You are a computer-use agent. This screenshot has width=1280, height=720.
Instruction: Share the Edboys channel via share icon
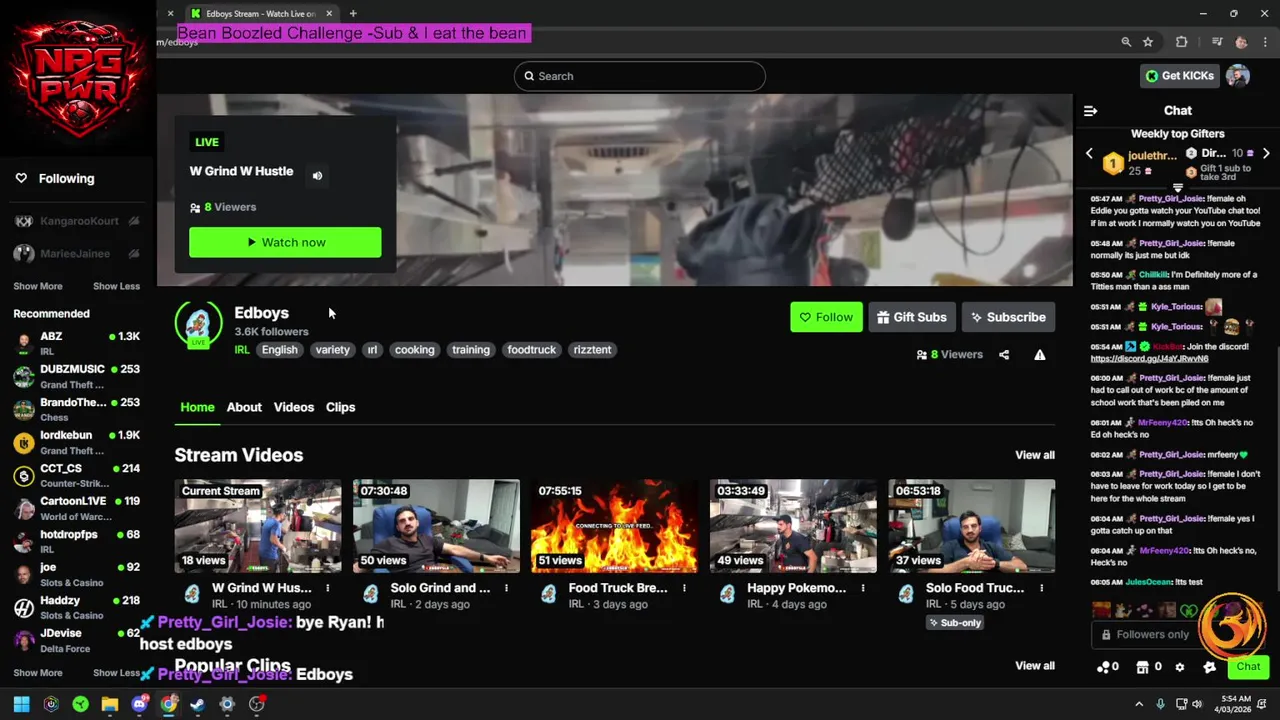pos(1004,355)
